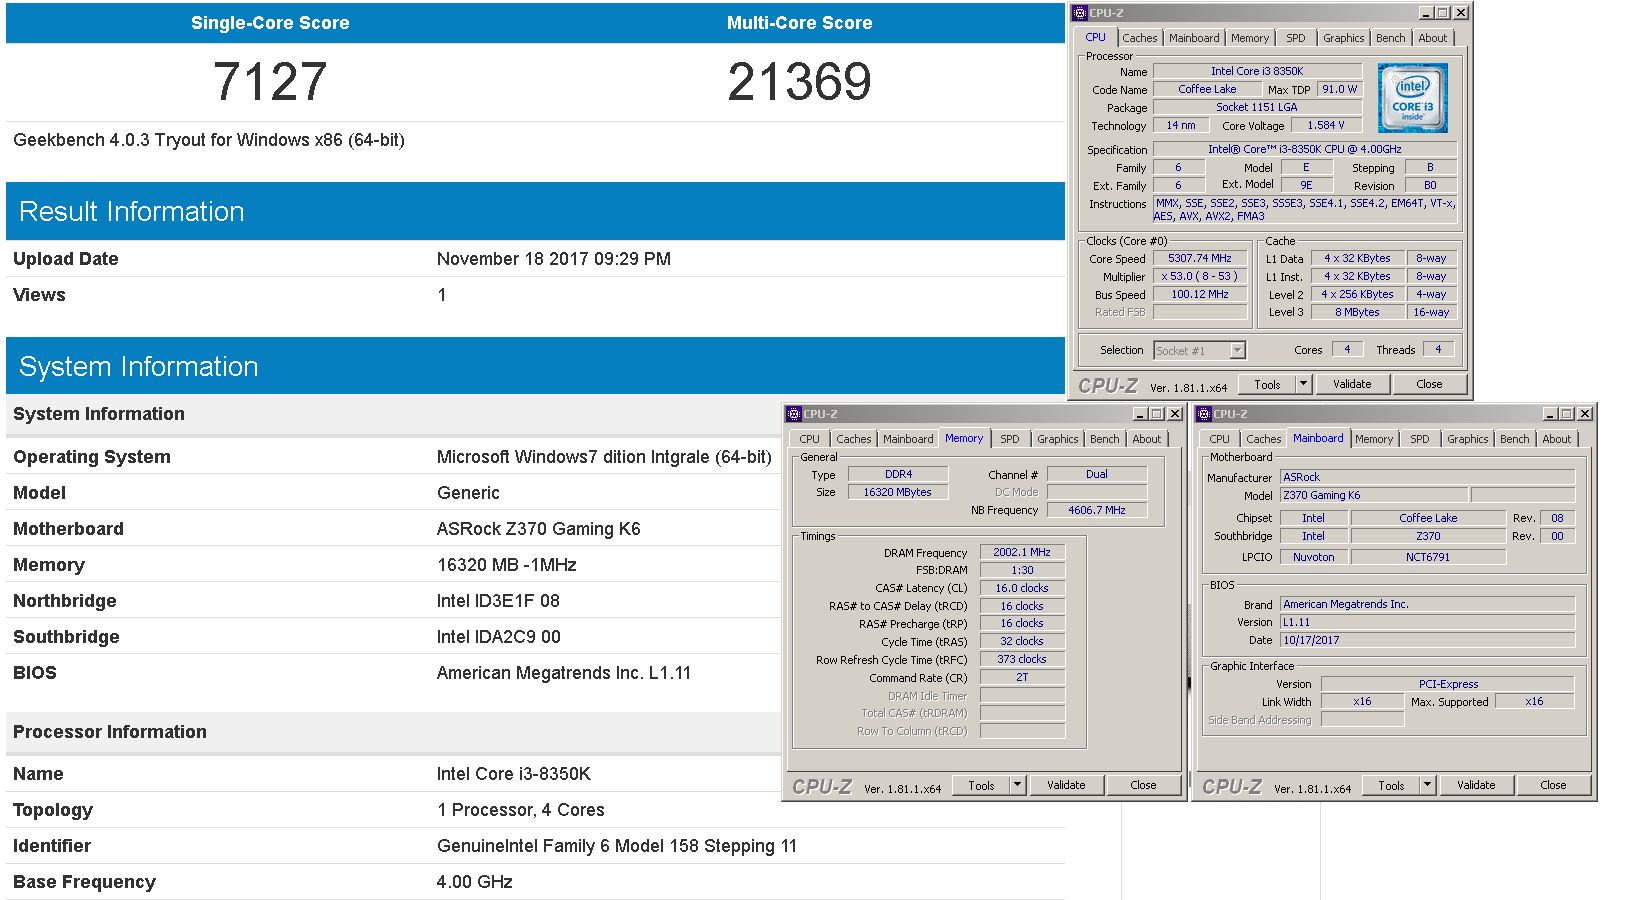Switch to Bench tab in top CPU-Z window

tap(1390, 38)
